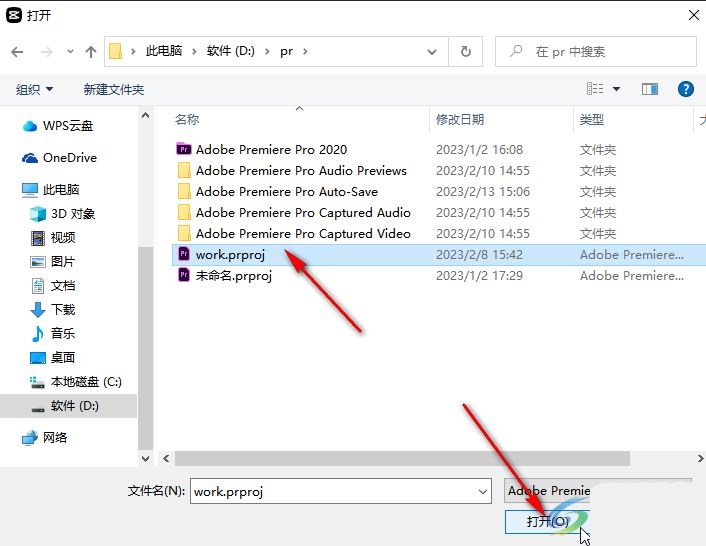Open 下载 folder in navigation pane

click(x=53, y=310)
